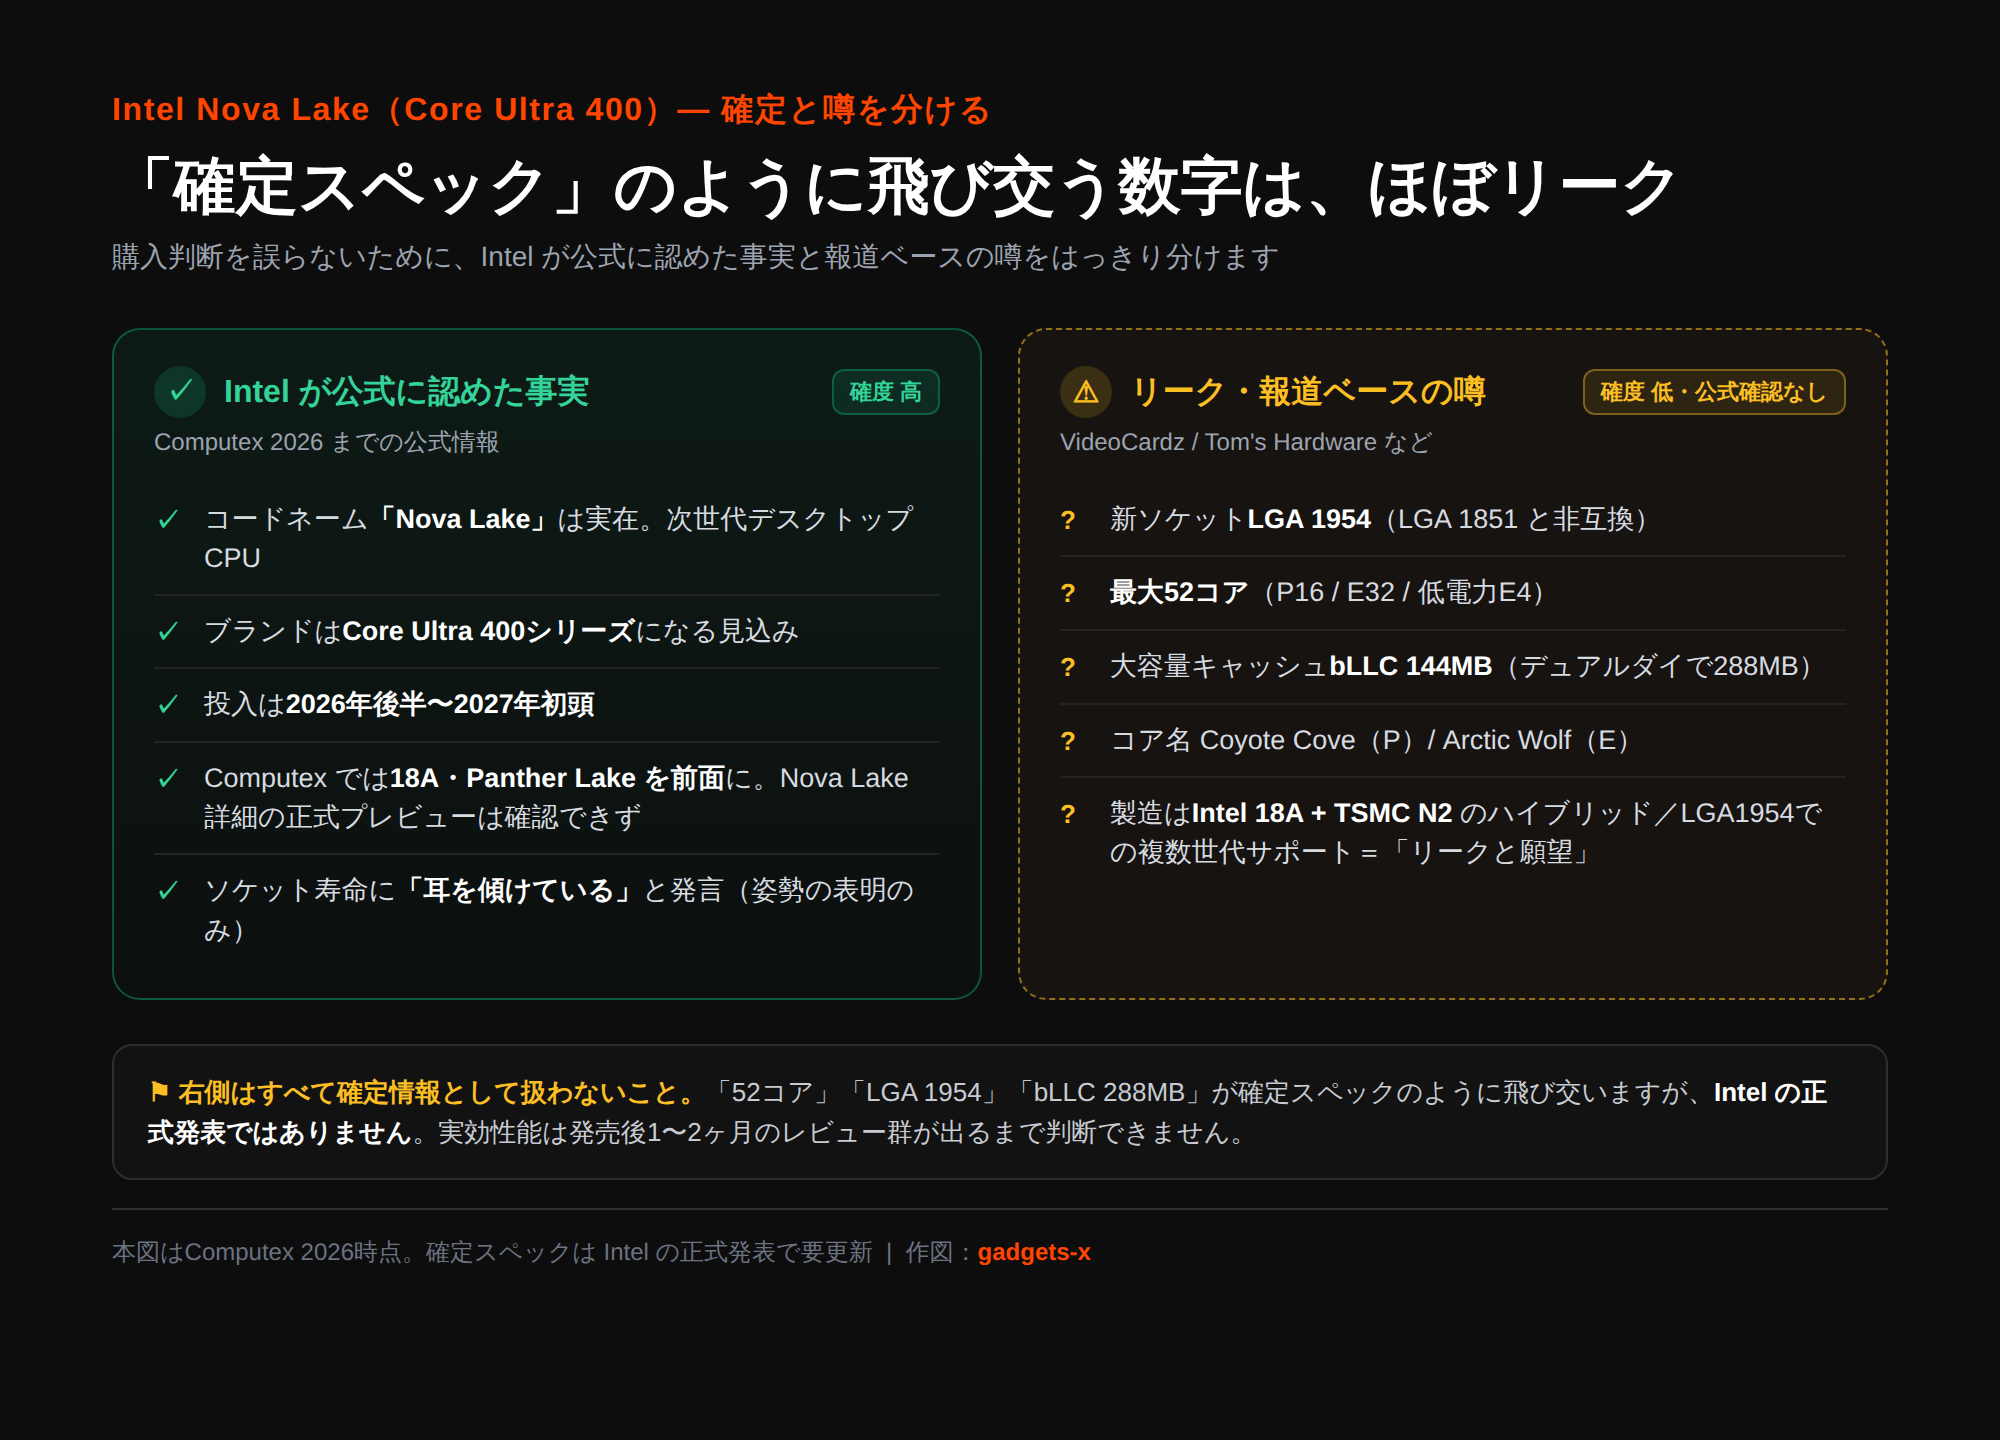Screen dimensions: 2000x1440
Task: Click the question mark beside 最大52コア
Action: [1068, 593]
